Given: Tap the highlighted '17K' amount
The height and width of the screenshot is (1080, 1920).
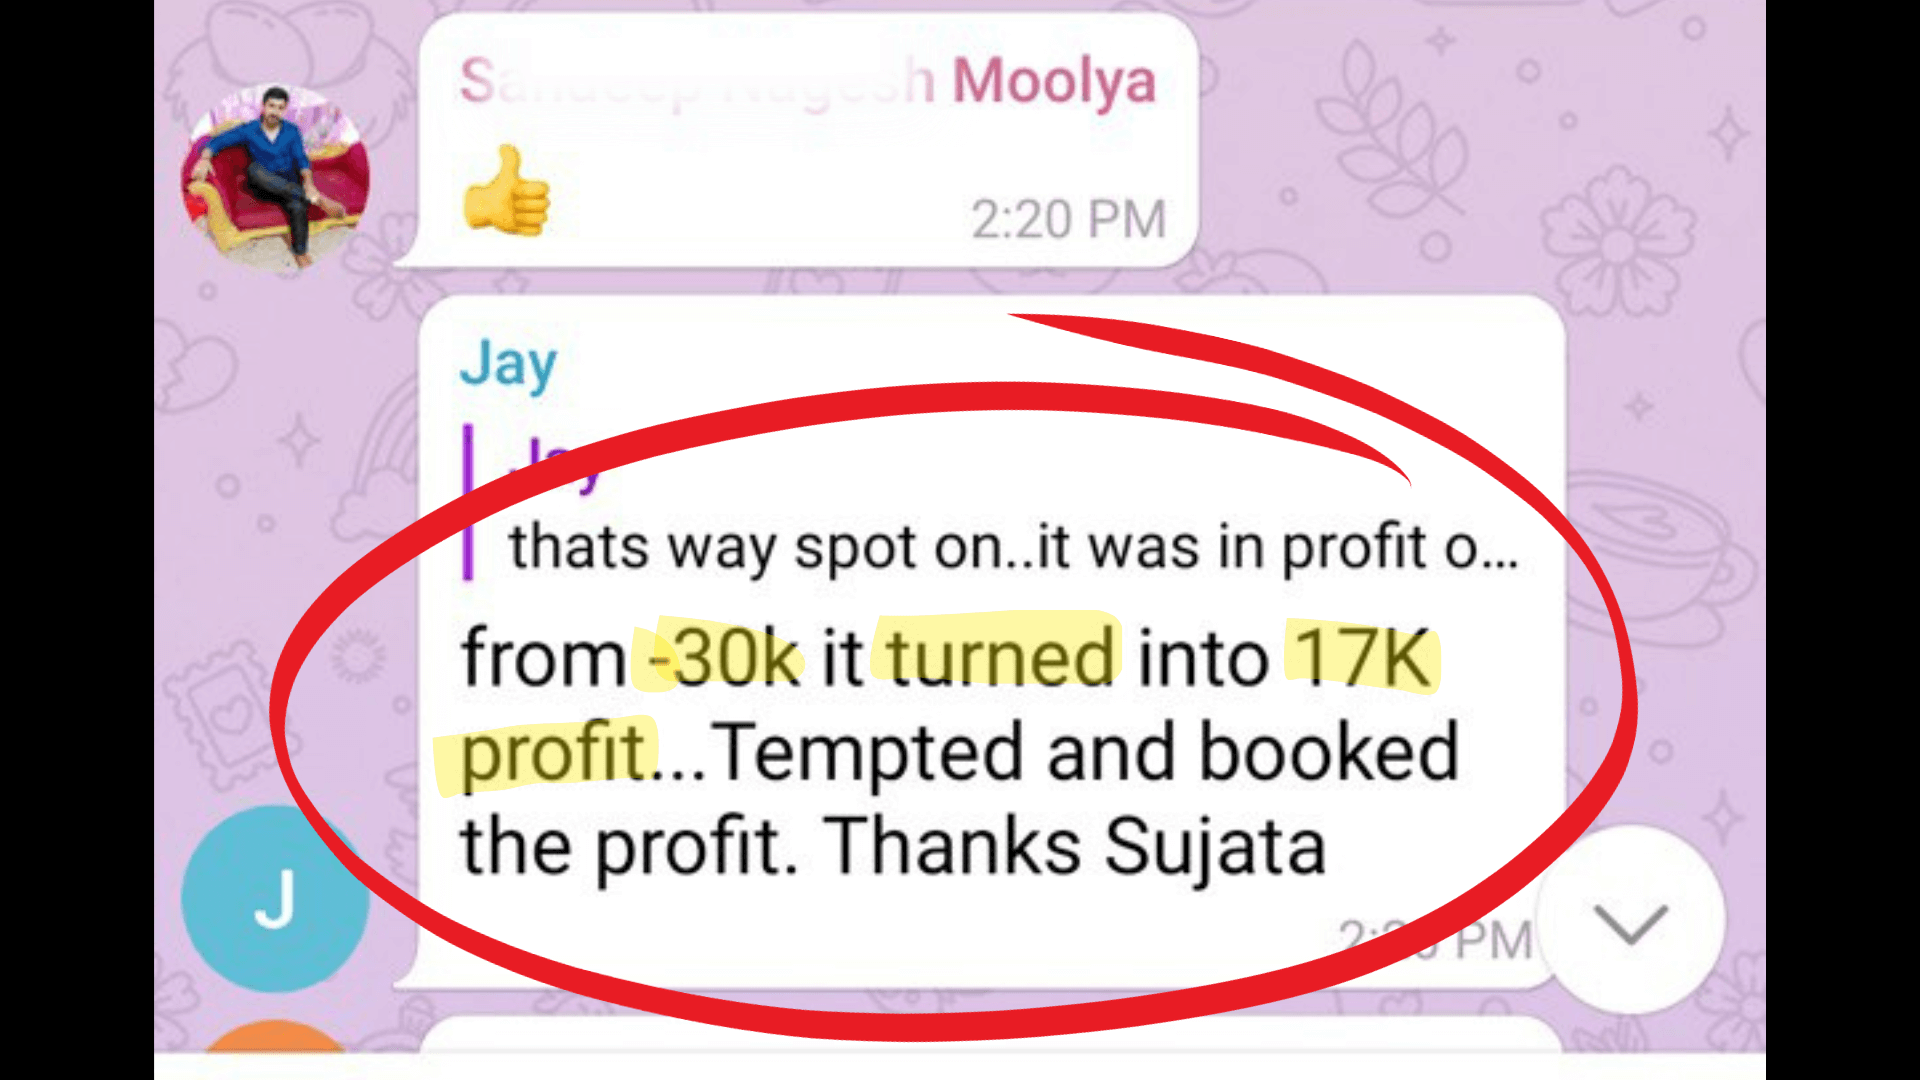Looking at the screenshot, I should (x=1362, y=658).
